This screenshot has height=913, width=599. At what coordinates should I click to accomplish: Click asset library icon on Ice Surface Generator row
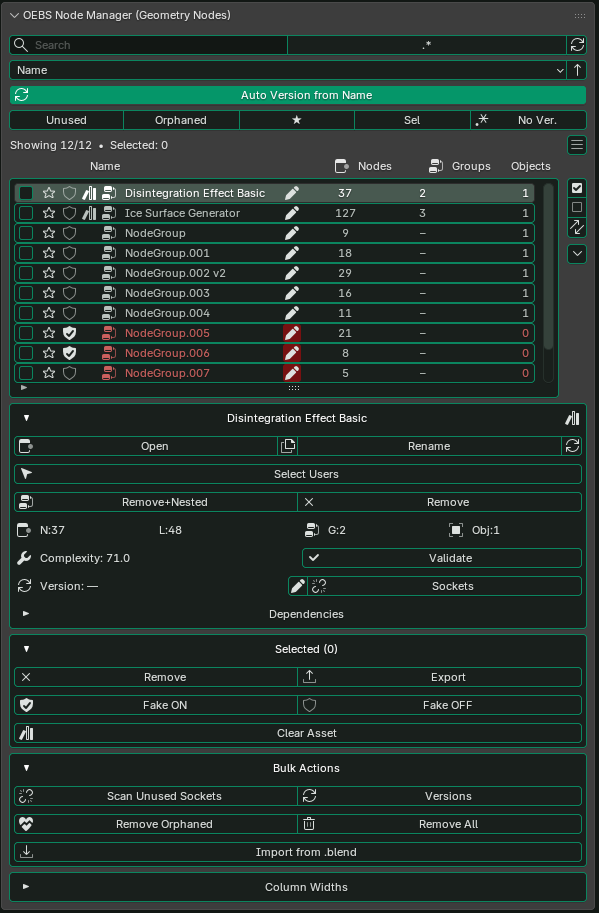pos(89,213)
